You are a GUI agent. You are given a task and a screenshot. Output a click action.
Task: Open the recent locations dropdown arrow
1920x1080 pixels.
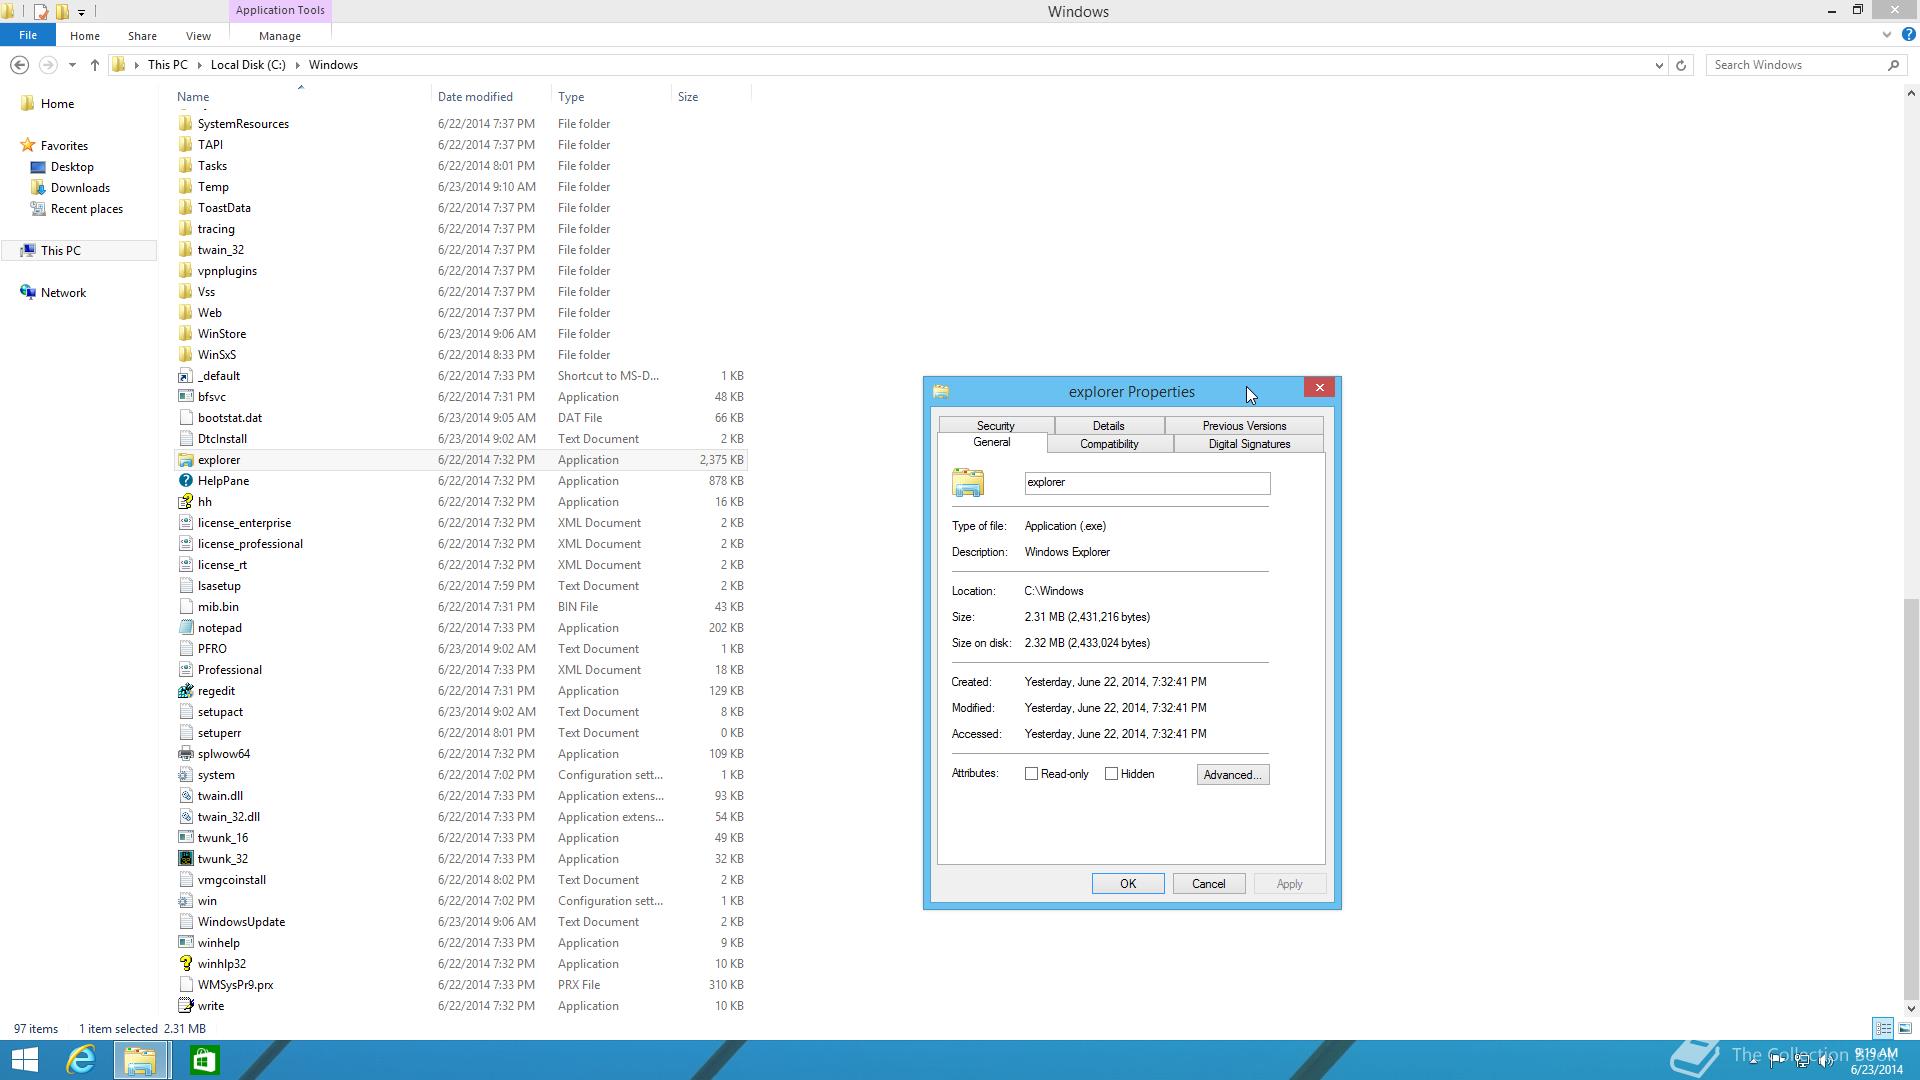click(72, 65)
